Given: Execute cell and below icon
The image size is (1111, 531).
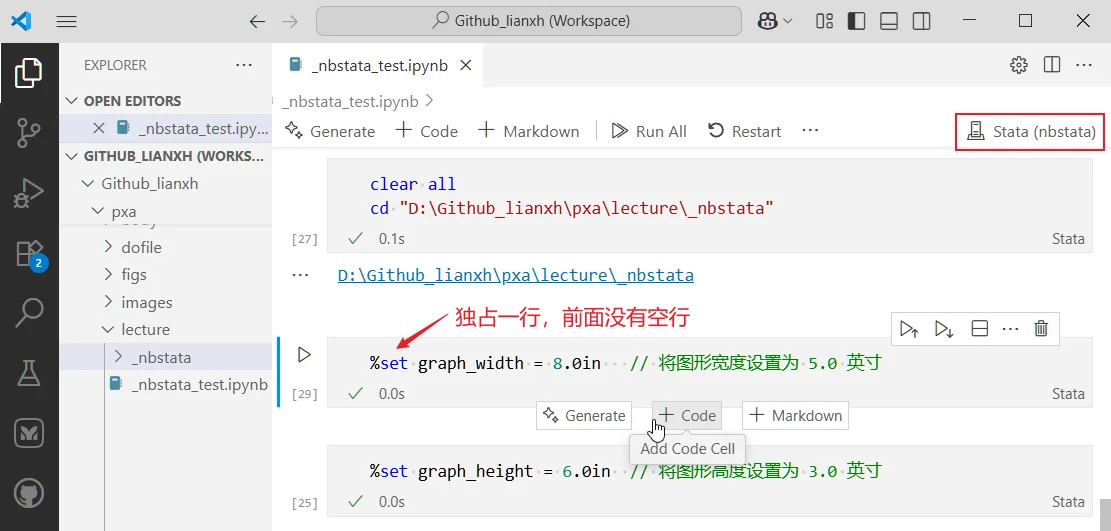Looking at the screenshot, I should coord(944,329).
